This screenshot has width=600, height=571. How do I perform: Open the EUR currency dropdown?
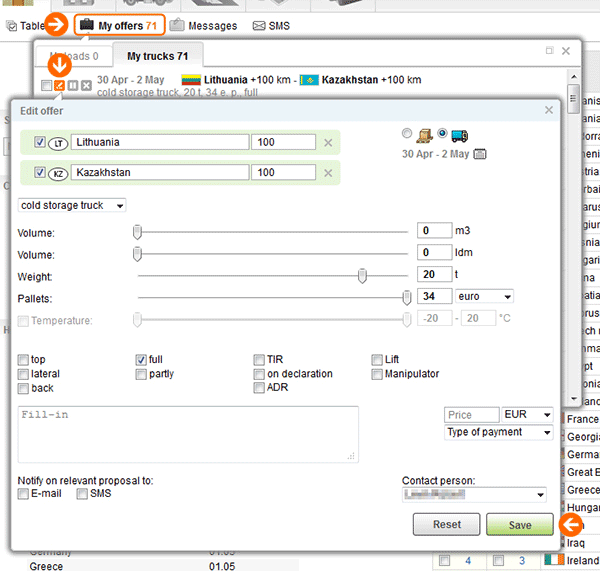click(x=527, y=414)
